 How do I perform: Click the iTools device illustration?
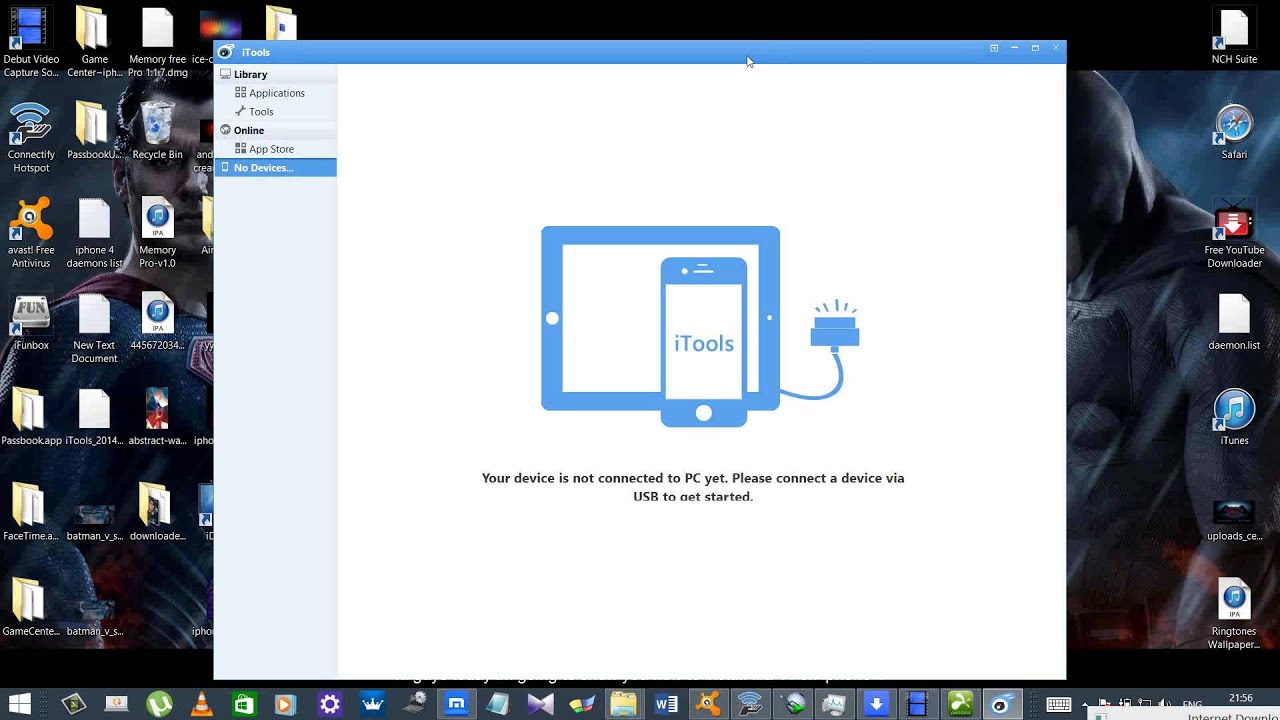700,326
